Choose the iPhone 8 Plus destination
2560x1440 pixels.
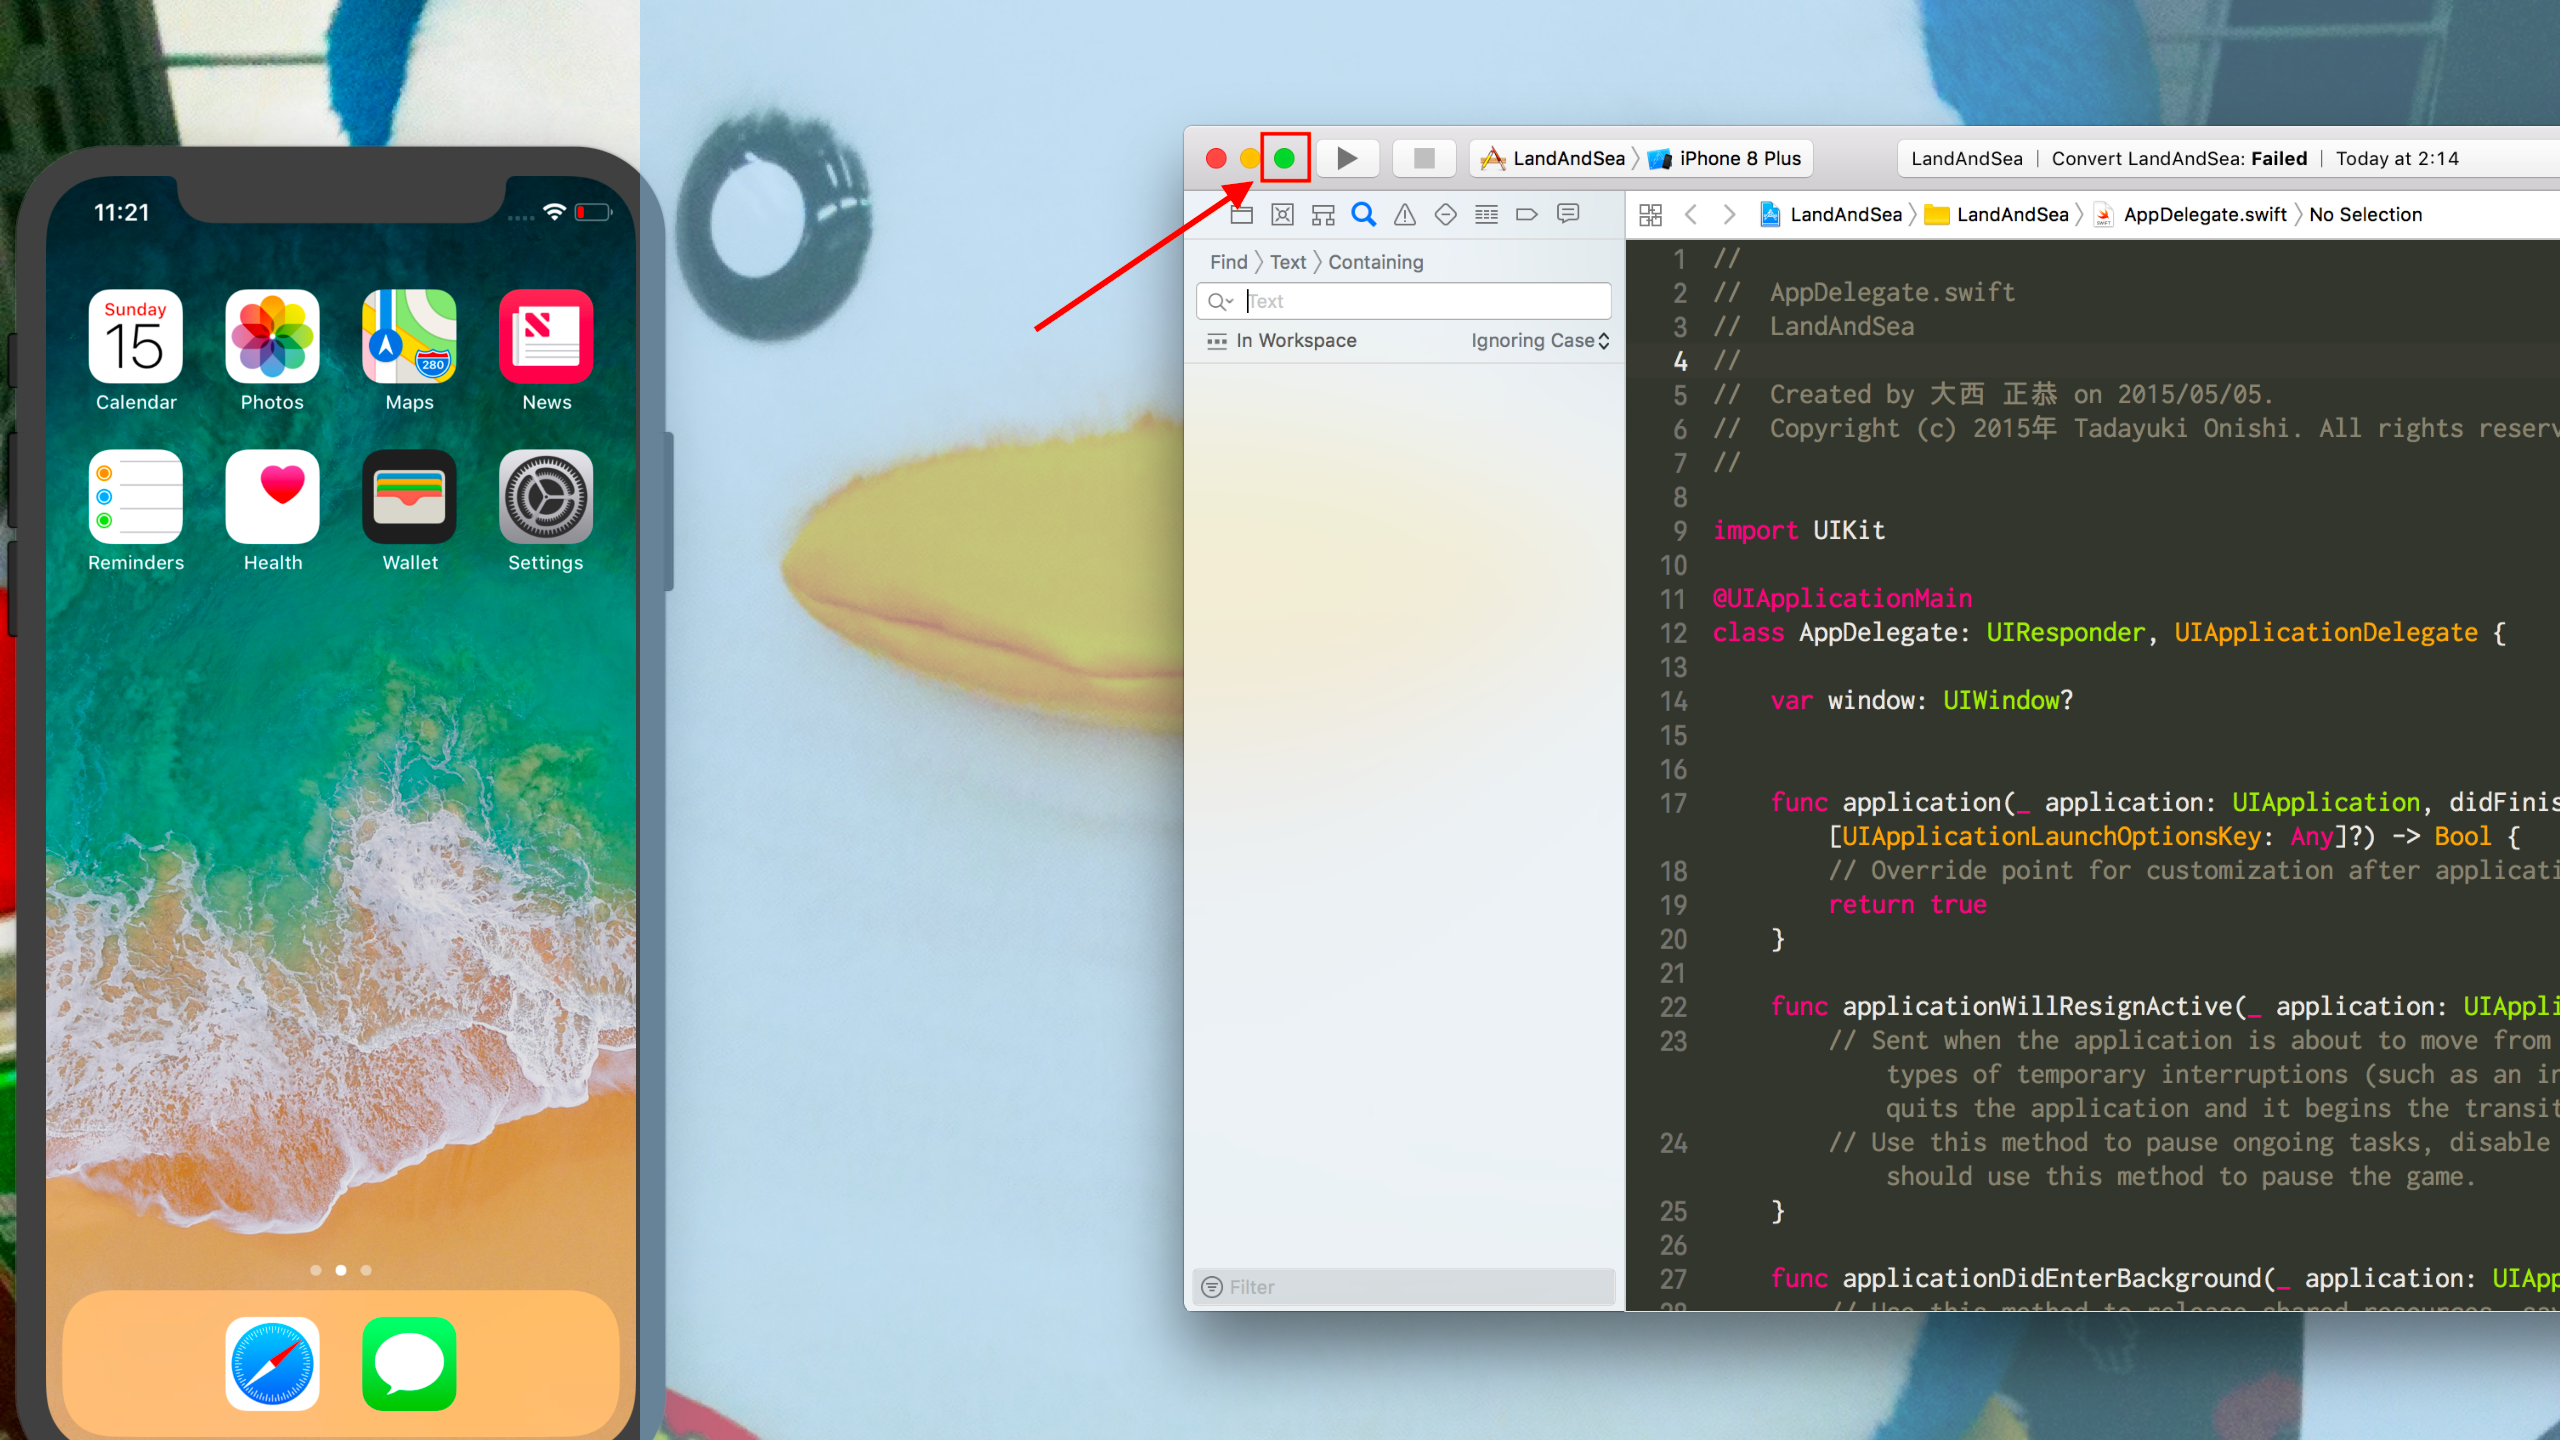[x=1726, y=158]
